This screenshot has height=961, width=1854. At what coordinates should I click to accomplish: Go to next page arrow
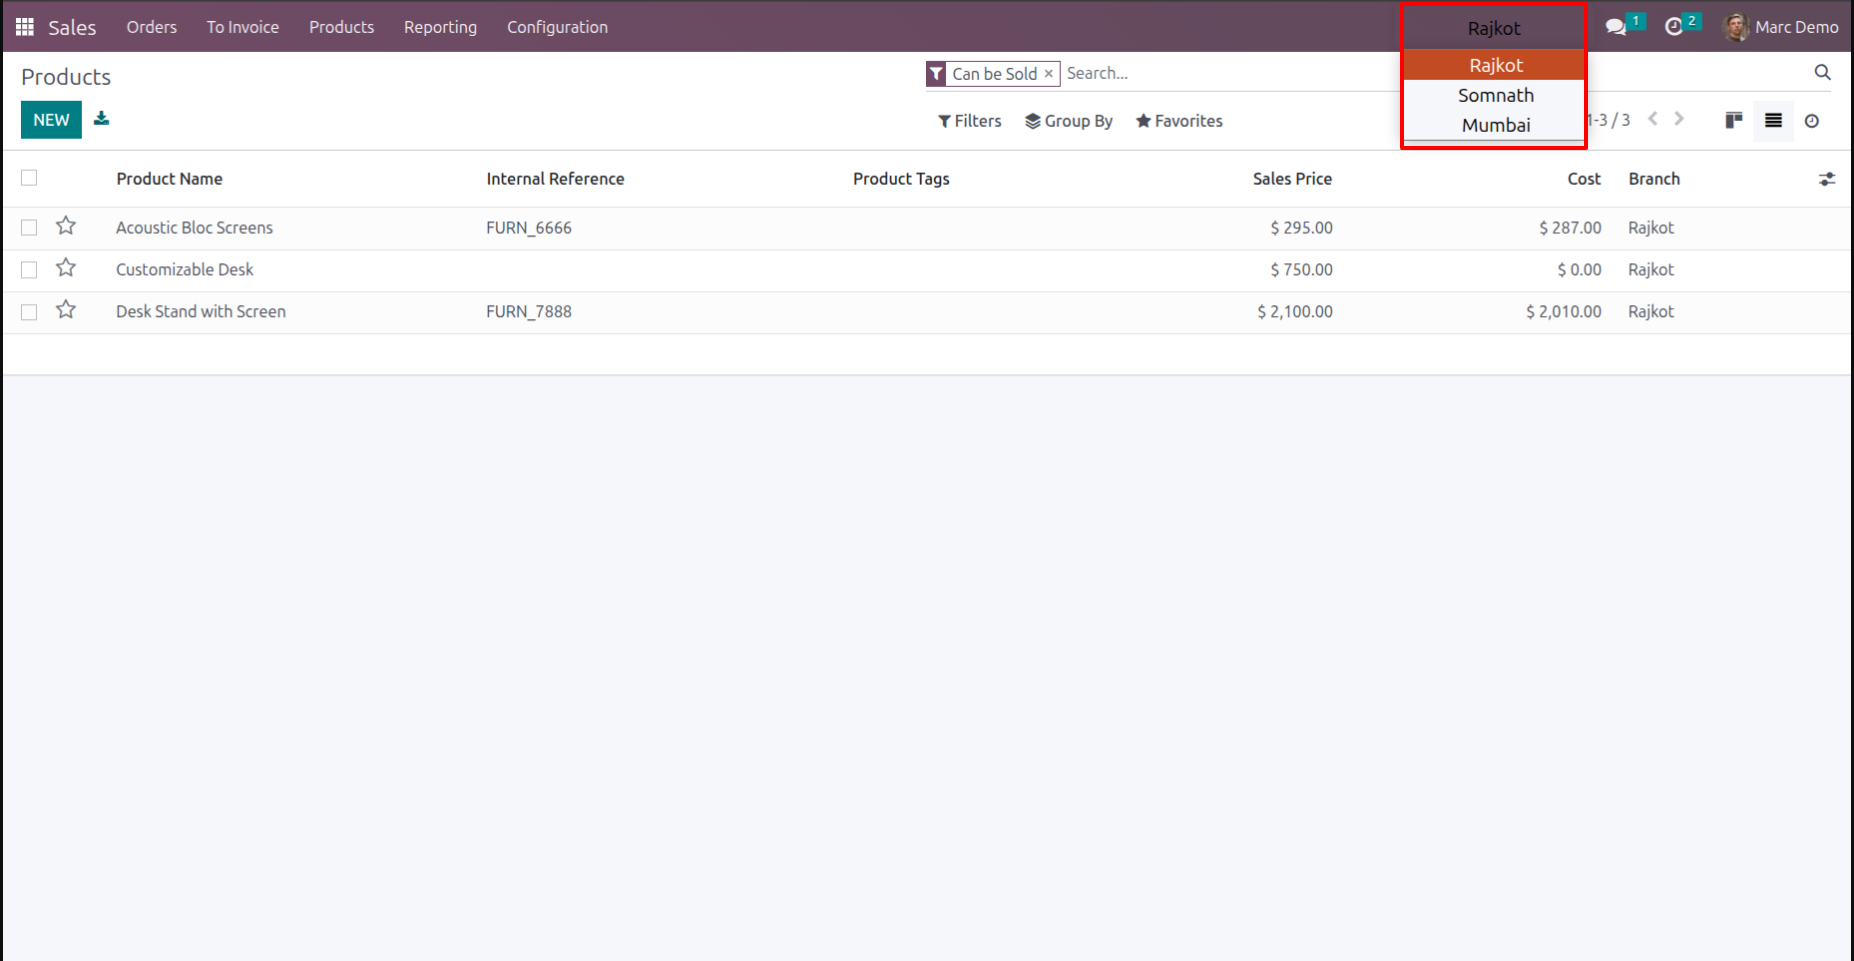click(x=1679, y=119)
